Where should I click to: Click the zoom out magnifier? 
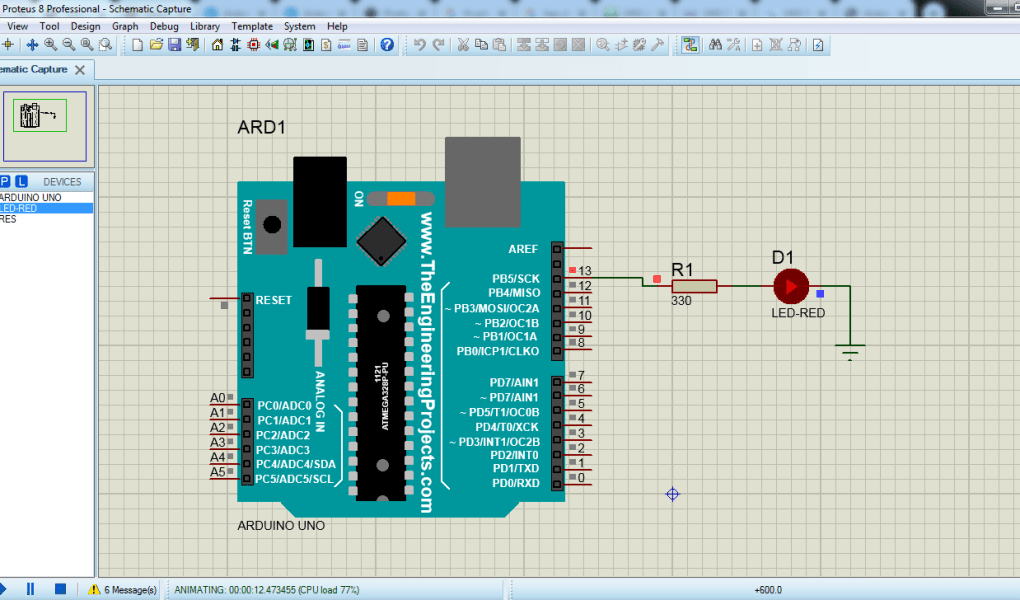(x=68, y=45)
